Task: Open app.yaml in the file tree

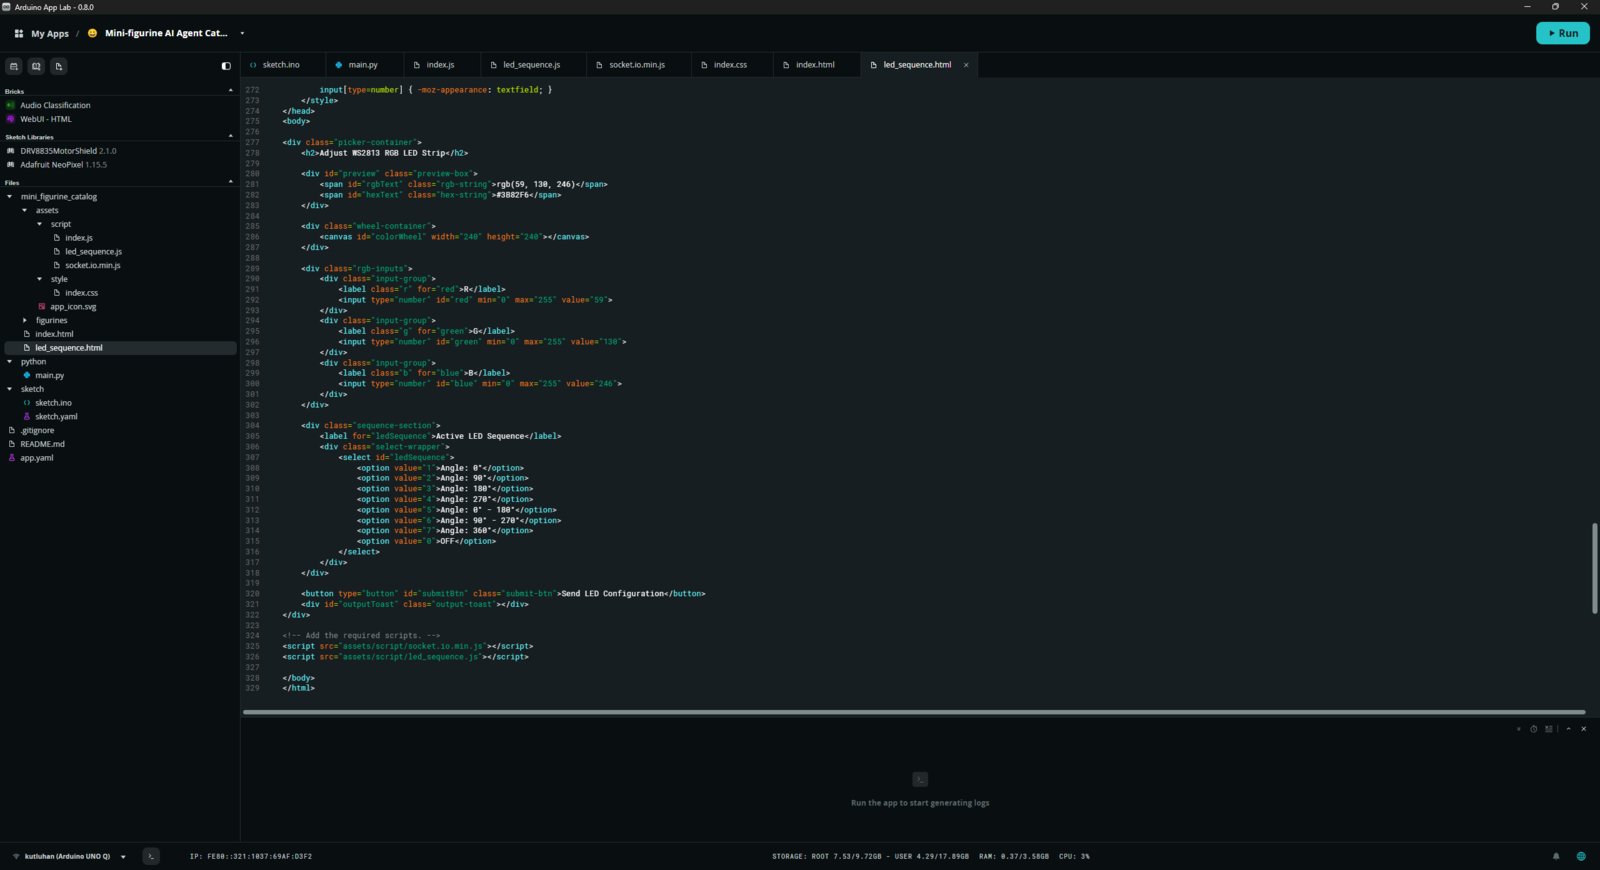Action: coord(36,458)
